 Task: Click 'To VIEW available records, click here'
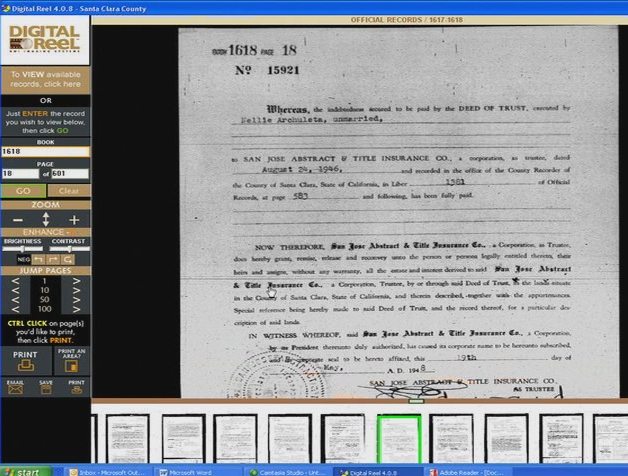pos(46,79)
